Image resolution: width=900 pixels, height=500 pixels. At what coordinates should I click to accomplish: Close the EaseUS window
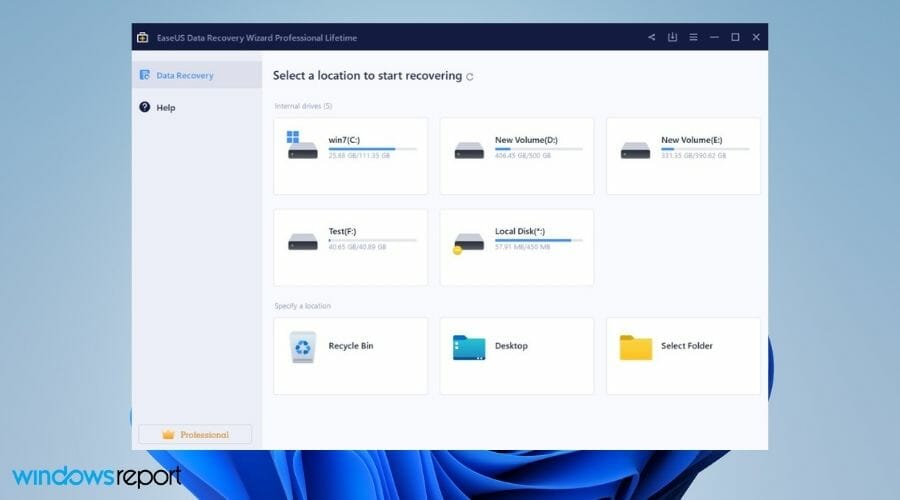[756, 37]
